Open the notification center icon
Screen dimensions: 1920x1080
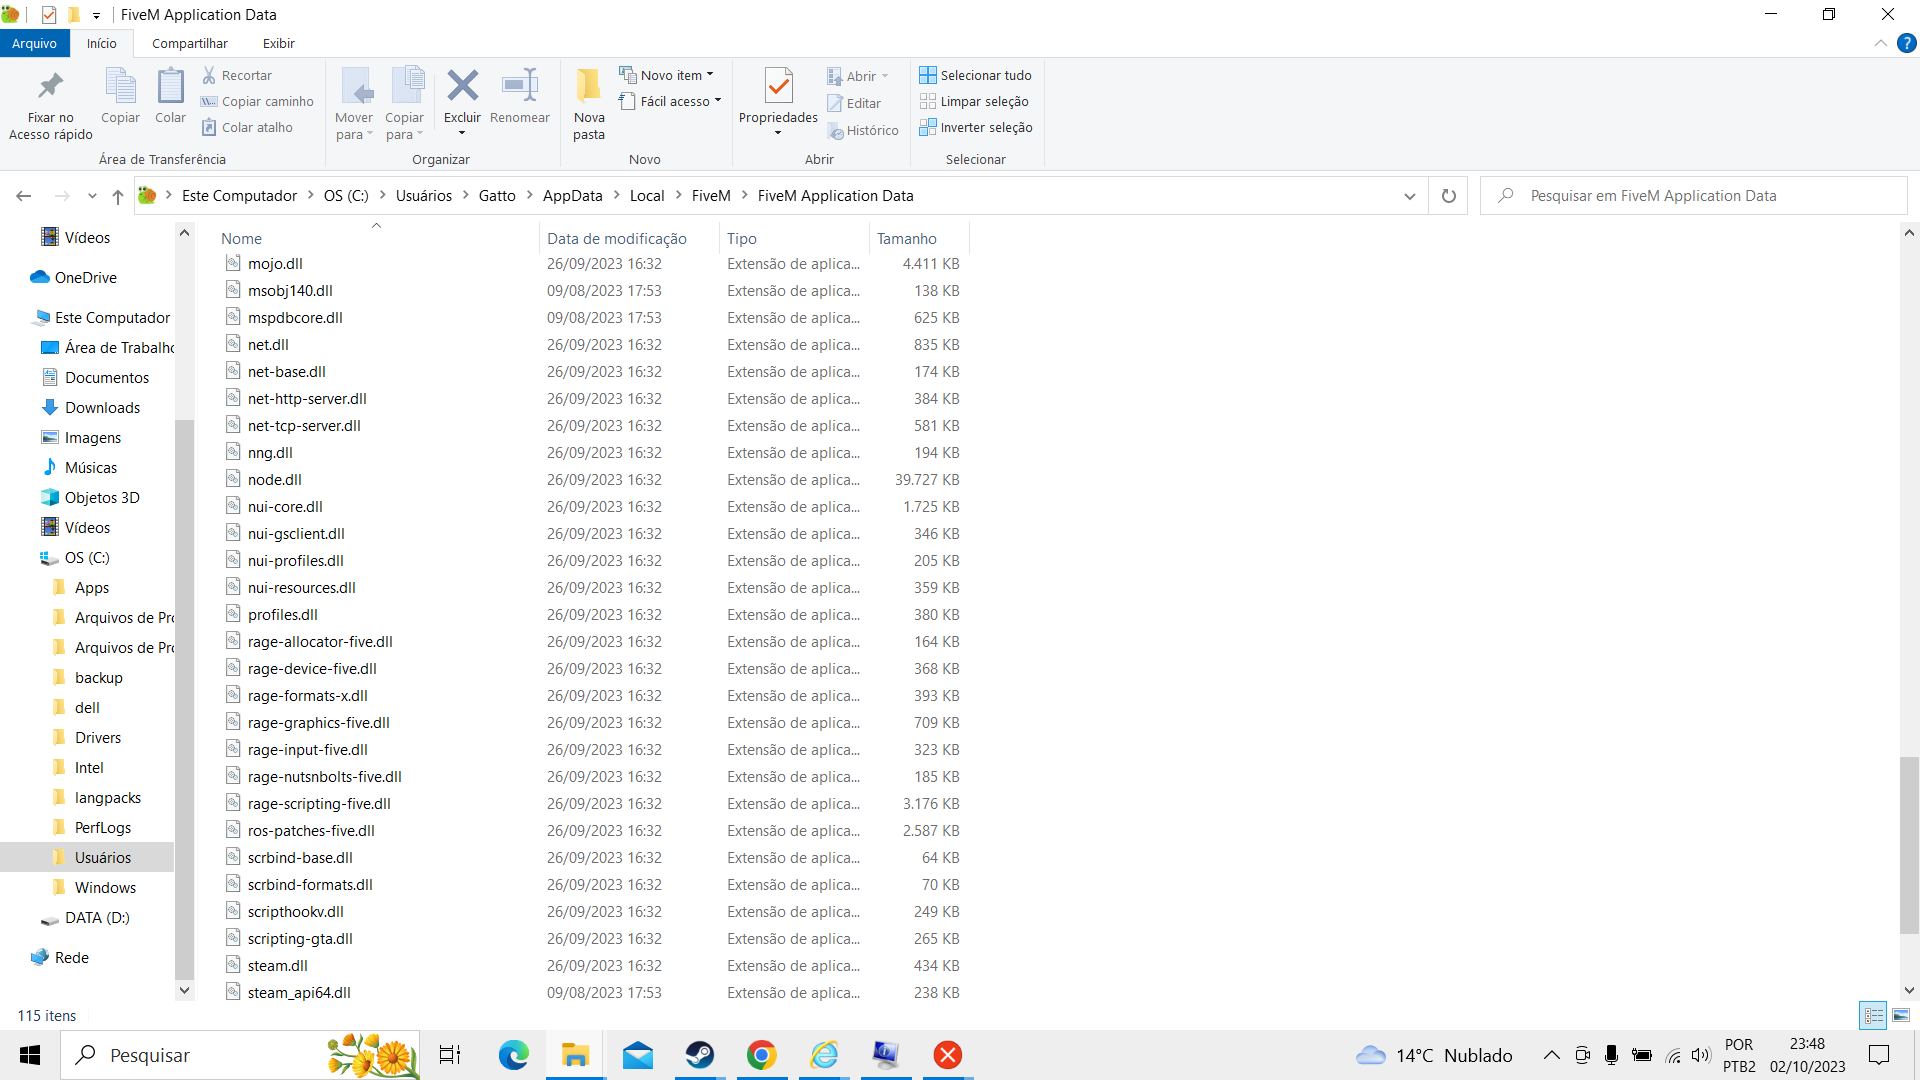(x=1880, y=1055)
